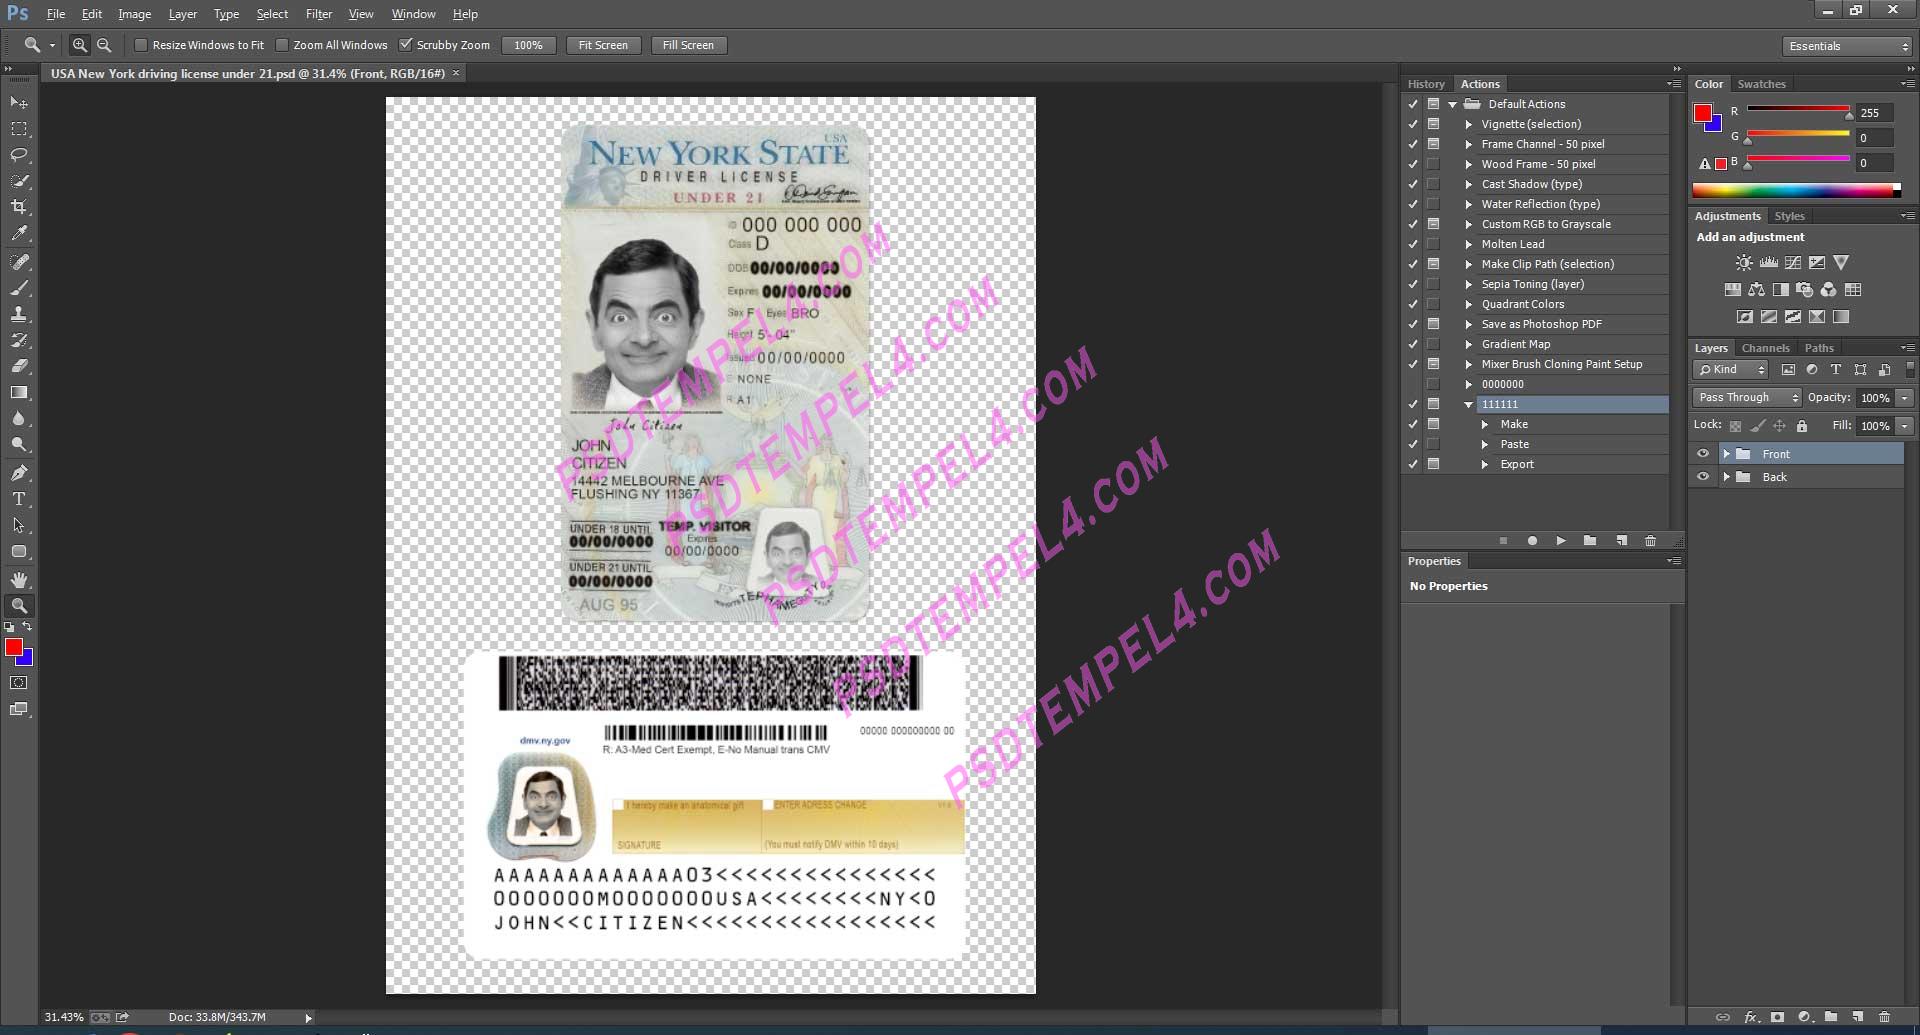Screen dimensions: 1920x1035
Task: Enable Resize Windows to Fit
Action: [141, 44]
